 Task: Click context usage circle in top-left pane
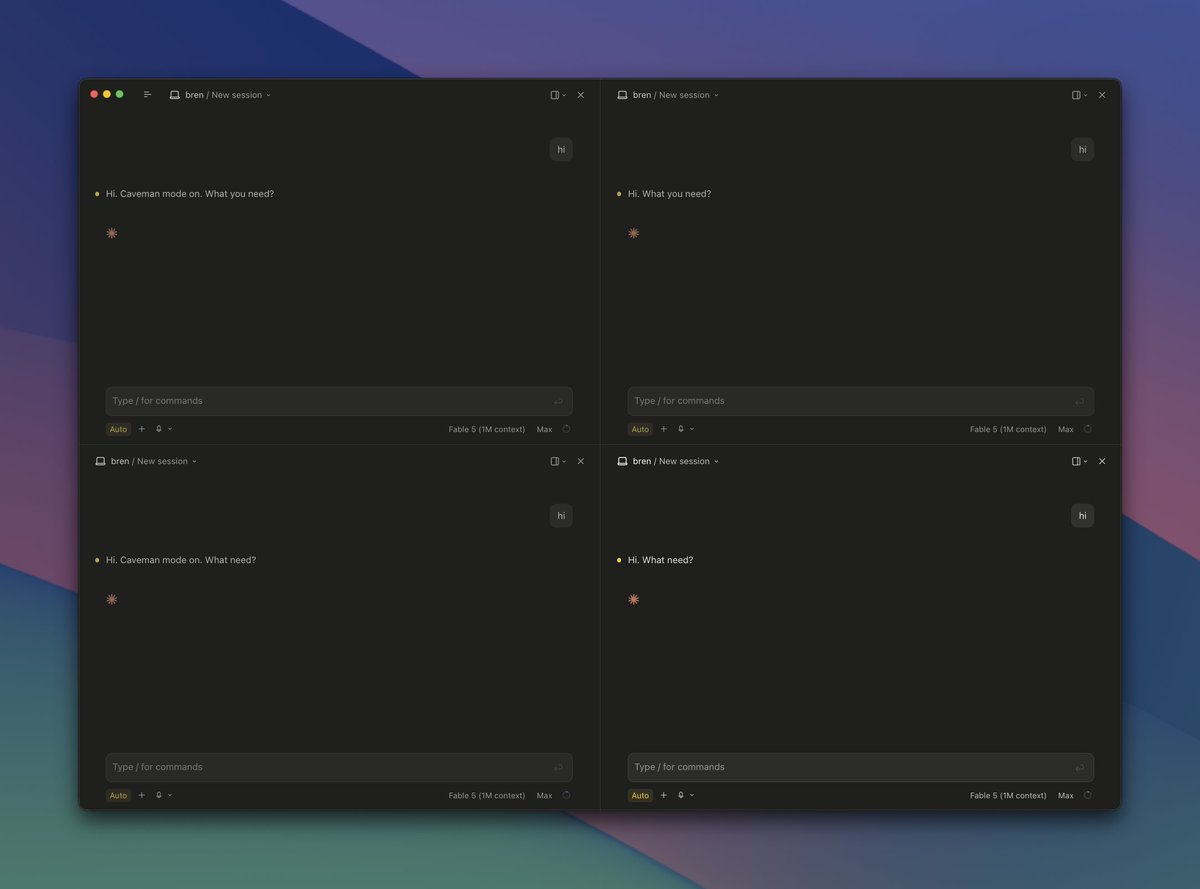click(x=566, y=429)
